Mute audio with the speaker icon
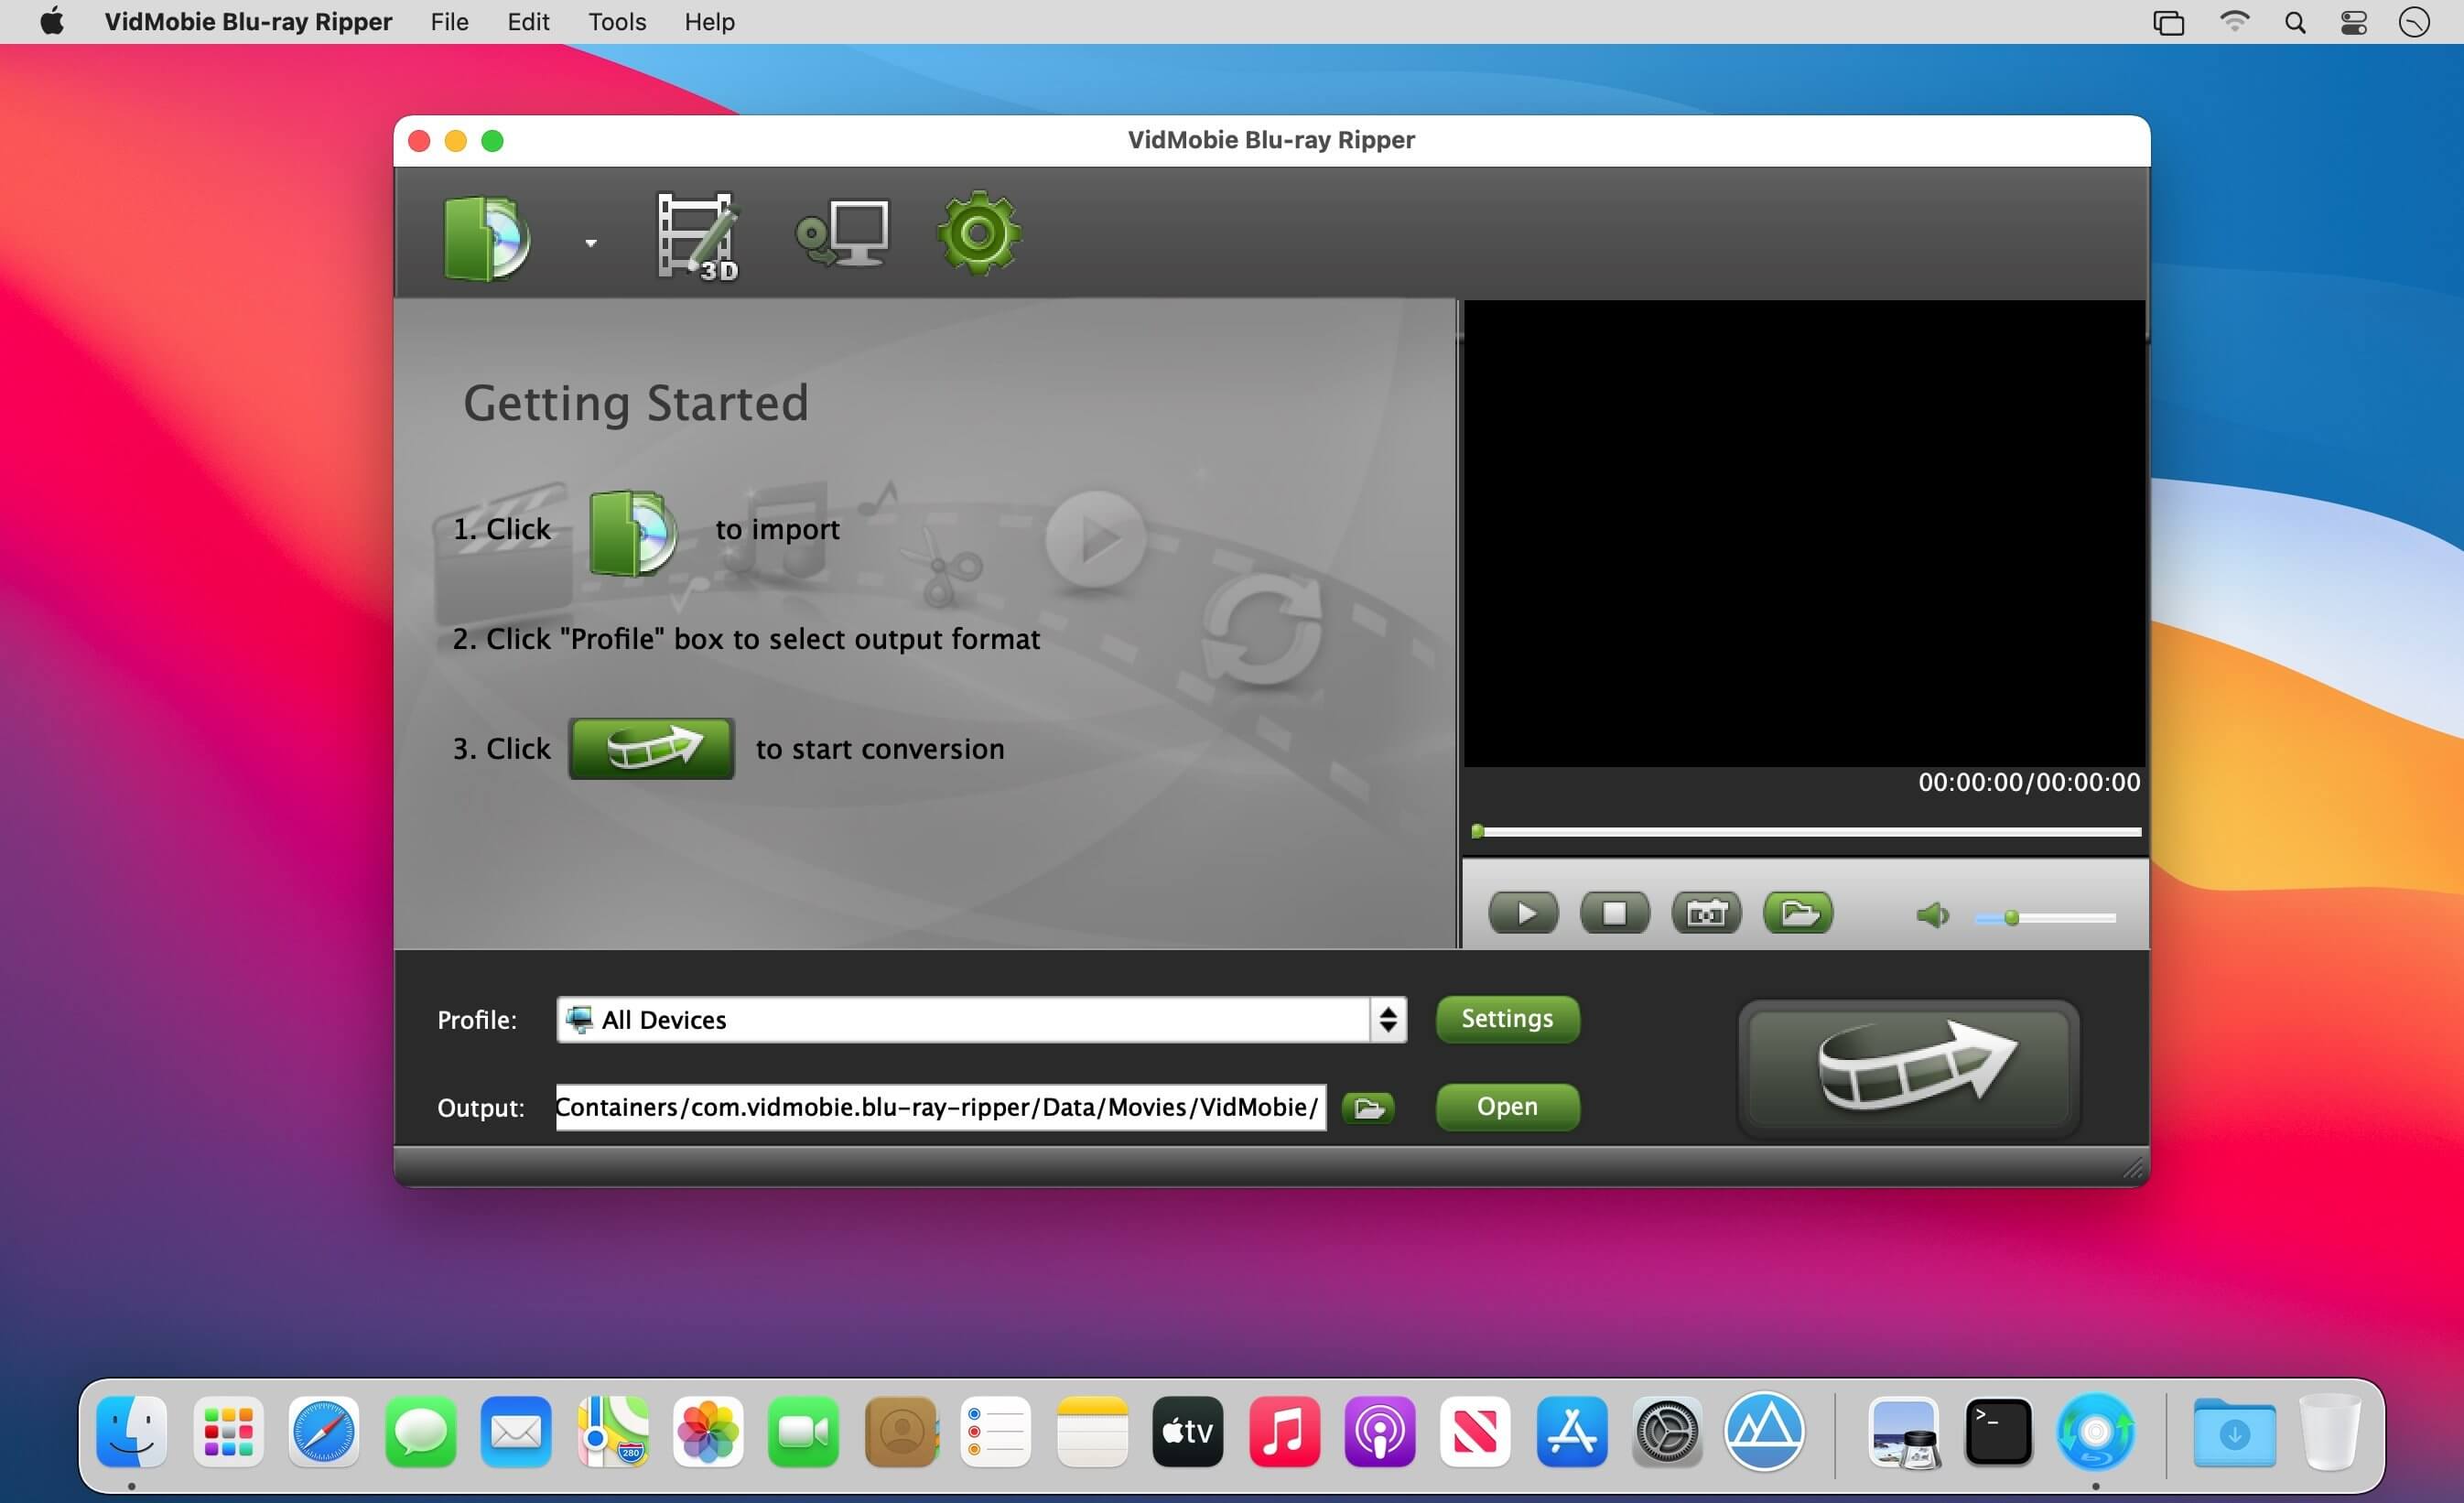Viewport: 2464px width, 1503px height. (1931, 915)
